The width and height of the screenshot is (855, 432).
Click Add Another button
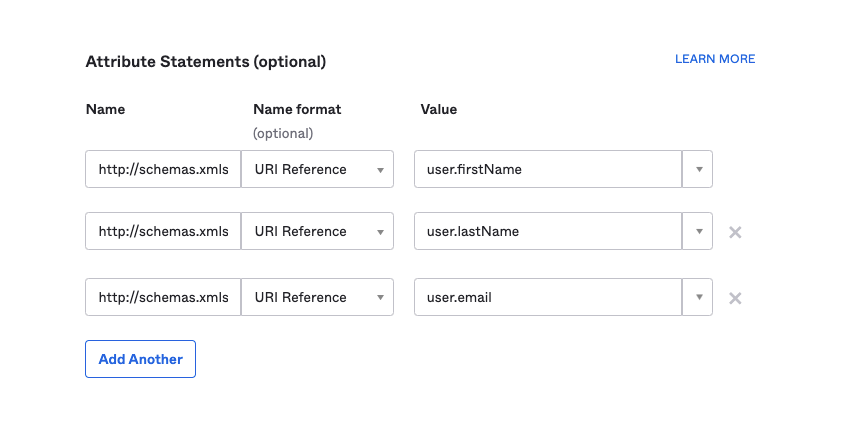click(141, 359)
